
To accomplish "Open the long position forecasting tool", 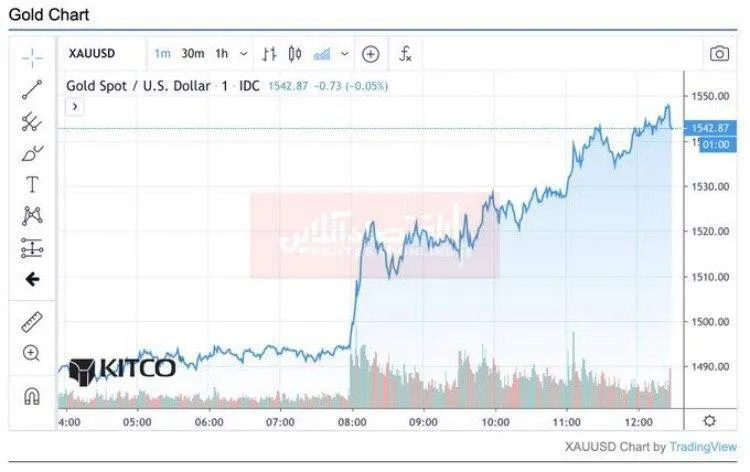I will pyautogui.click(x=32, y=248).
